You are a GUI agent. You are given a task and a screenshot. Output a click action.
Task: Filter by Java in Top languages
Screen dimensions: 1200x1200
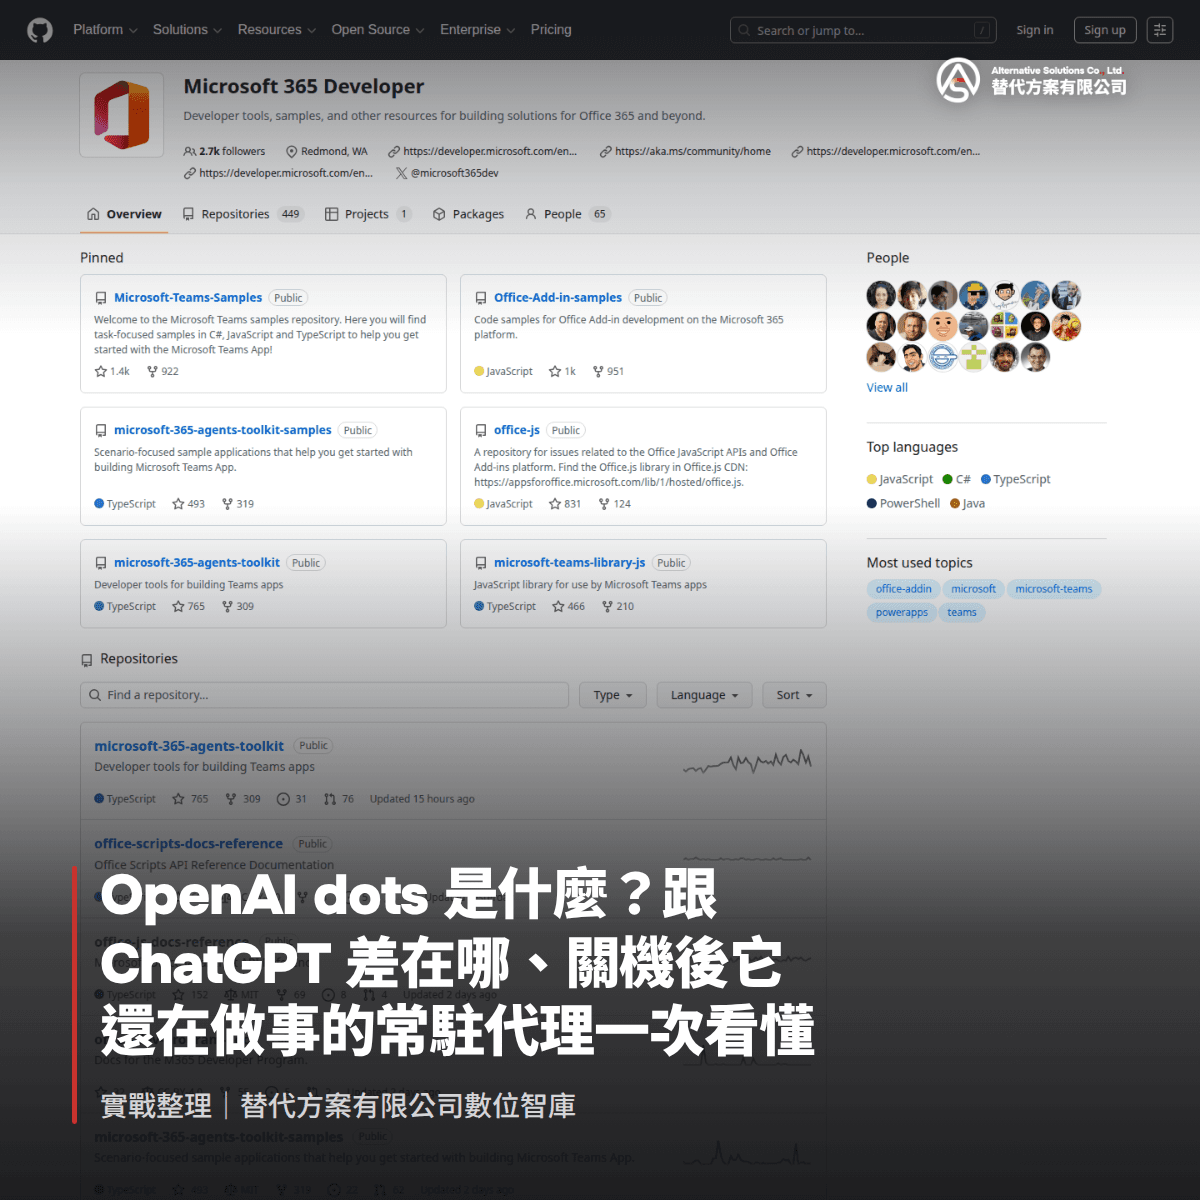point(968,503)
